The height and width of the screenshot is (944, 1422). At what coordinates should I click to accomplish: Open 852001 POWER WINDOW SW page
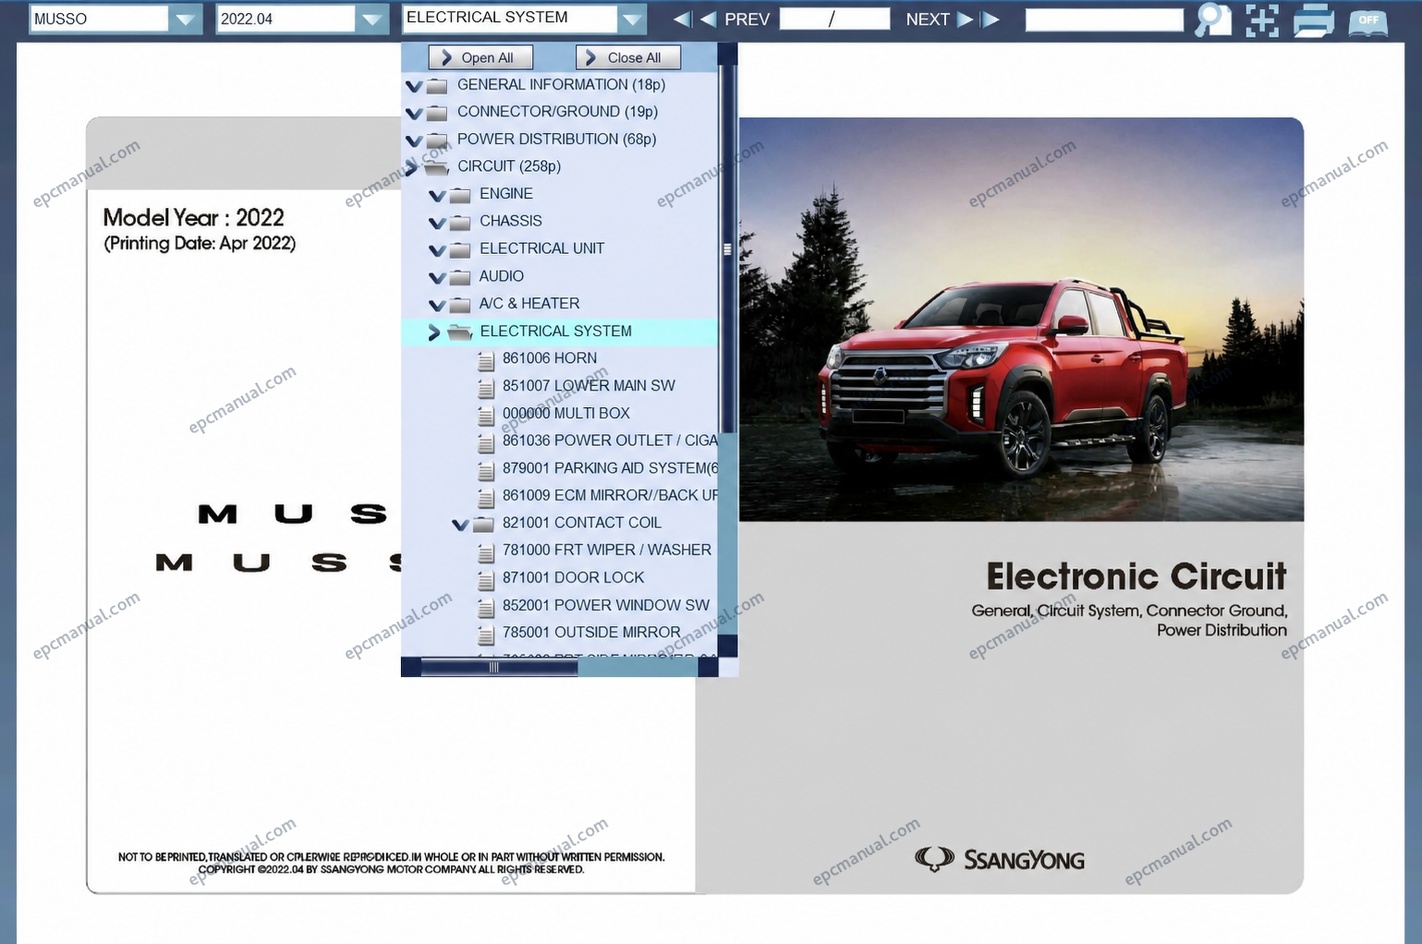tap(605, 605)
